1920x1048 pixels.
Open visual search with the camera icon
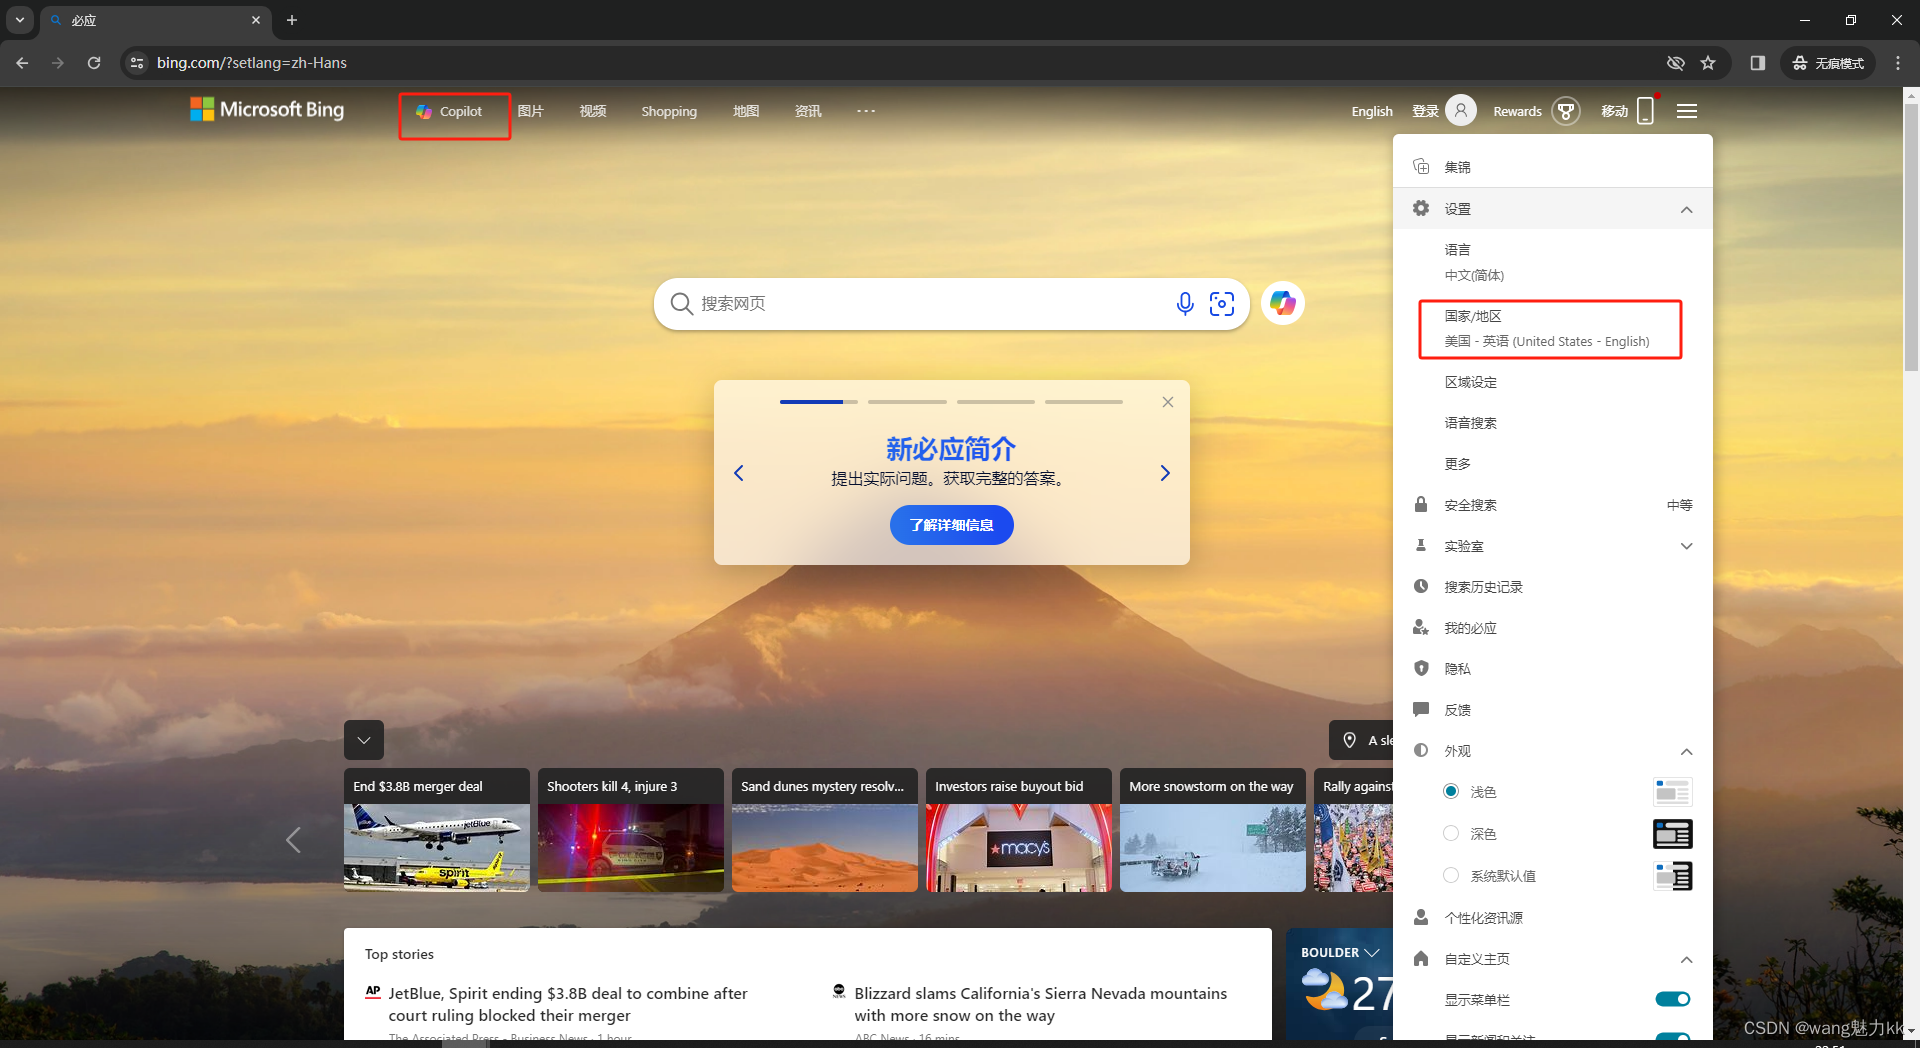point(1221,303)
